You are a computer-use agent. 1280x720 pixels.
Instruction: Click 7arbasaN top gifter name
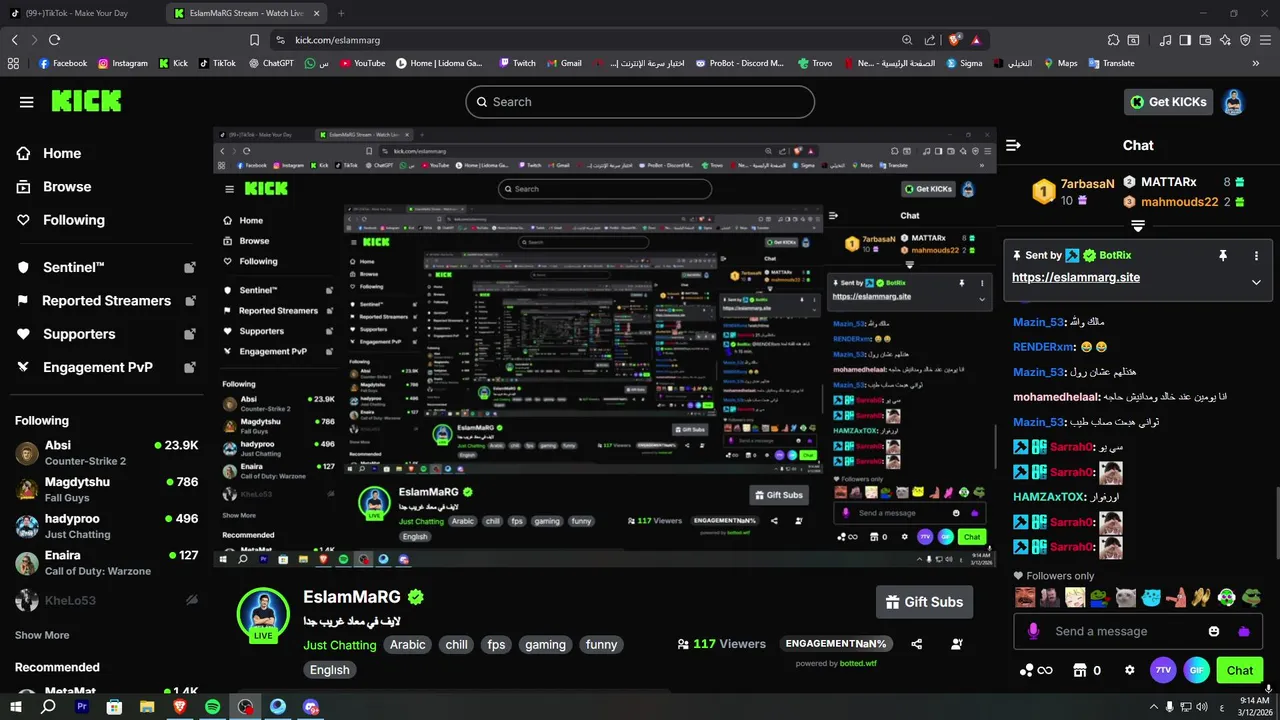(1087, 184)
